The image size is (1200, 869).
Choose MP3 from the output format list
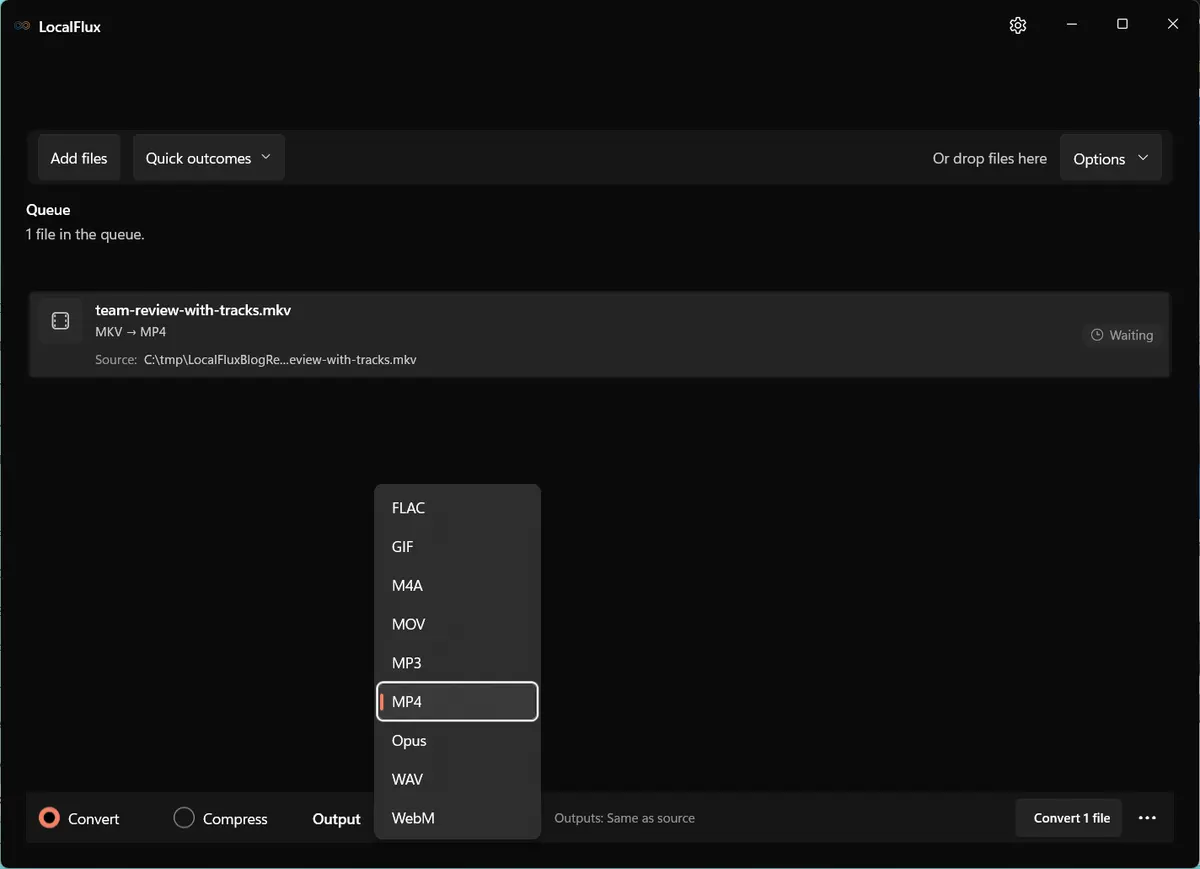tap(457, 663)
